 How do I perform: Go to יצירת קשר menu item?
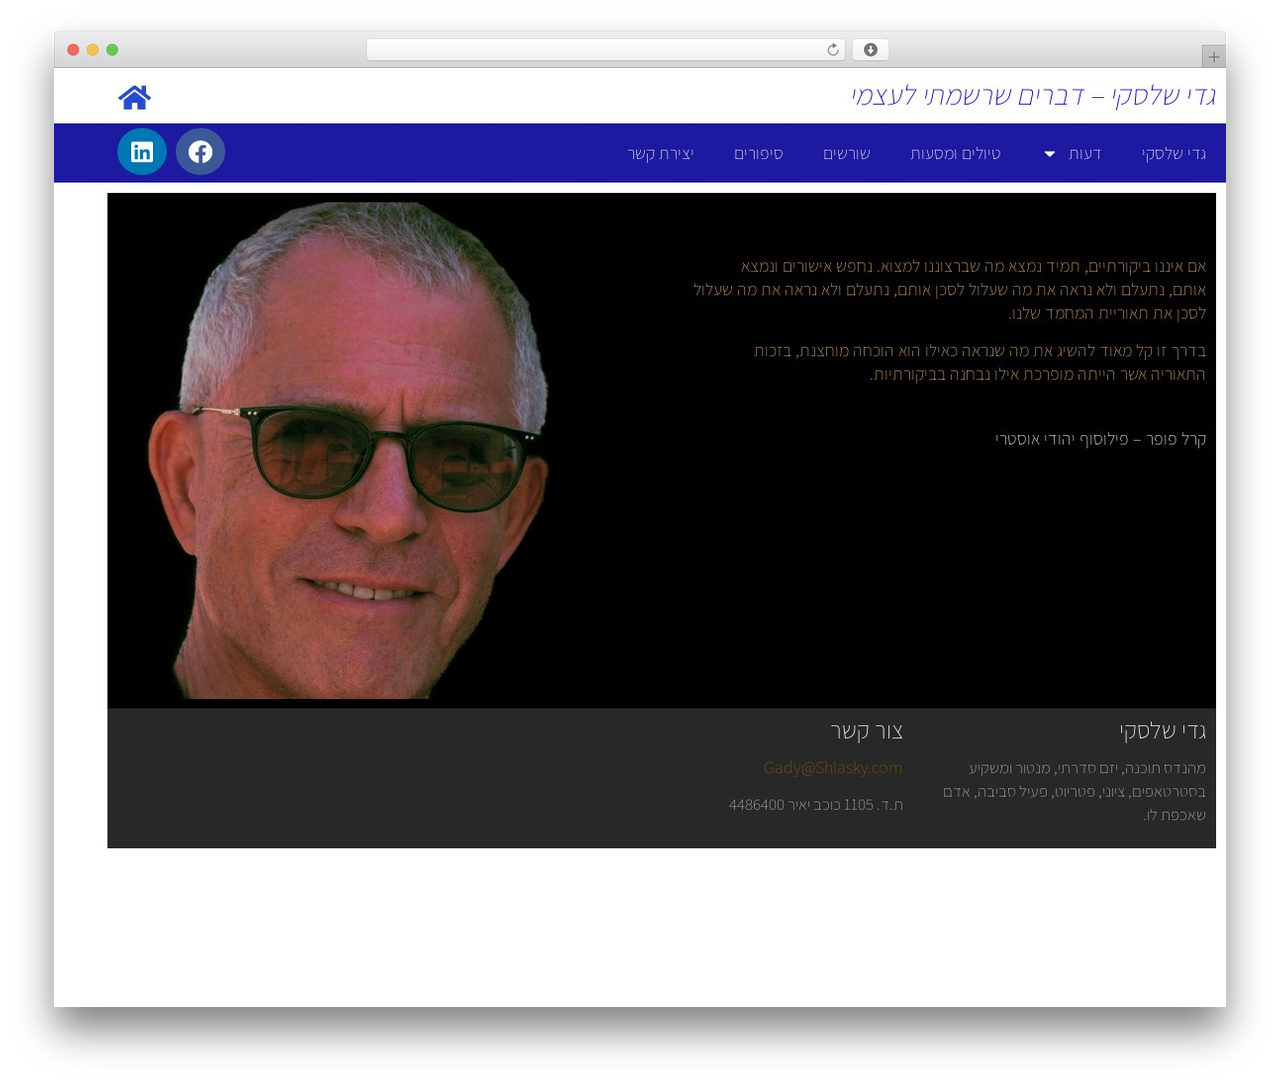coord(660,154)
